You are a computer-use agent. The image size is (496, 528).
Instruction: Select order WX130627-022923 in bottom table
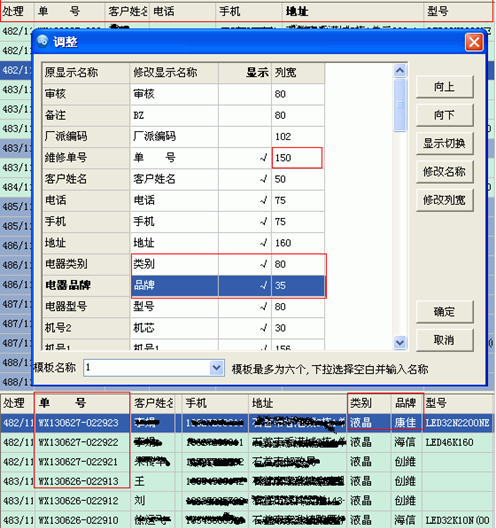[82, 423]
